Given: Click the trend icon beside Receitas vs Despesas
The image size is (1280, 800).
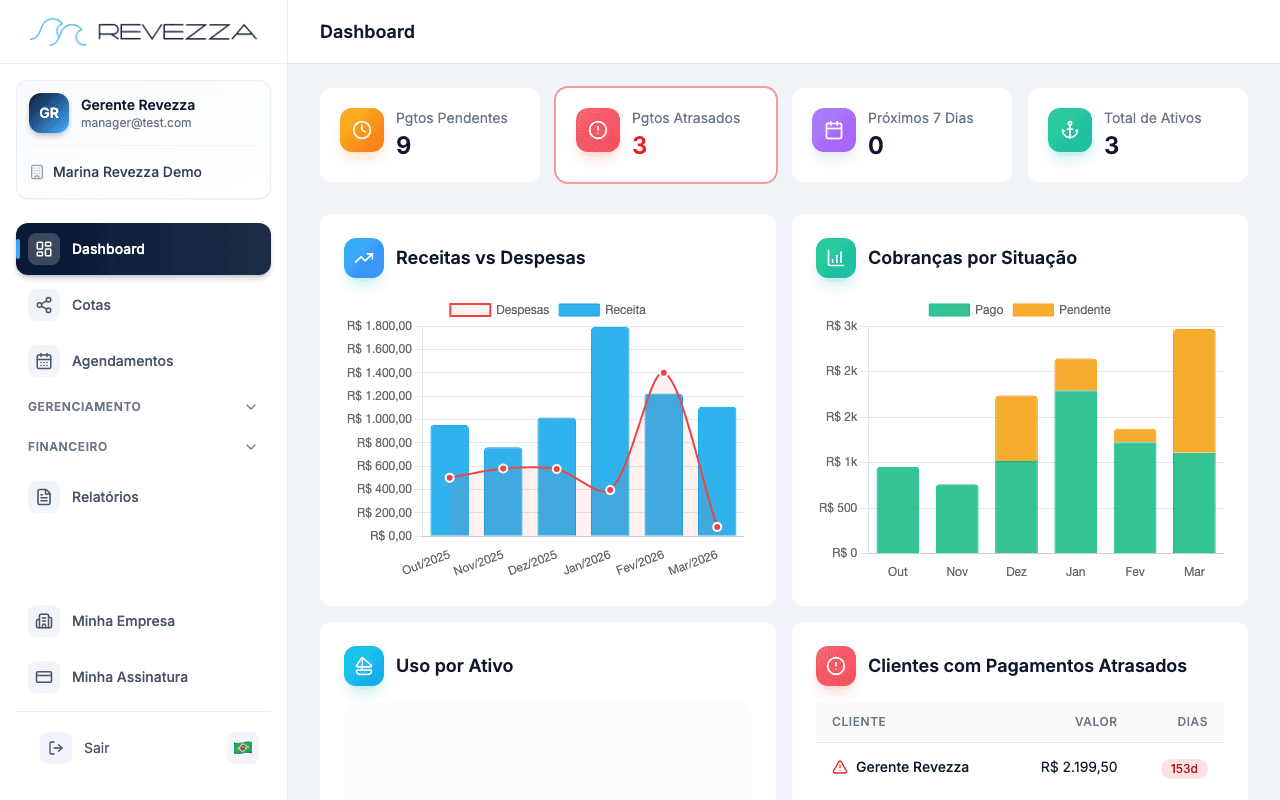Looking at the screenshot, I should click(364, 258).
